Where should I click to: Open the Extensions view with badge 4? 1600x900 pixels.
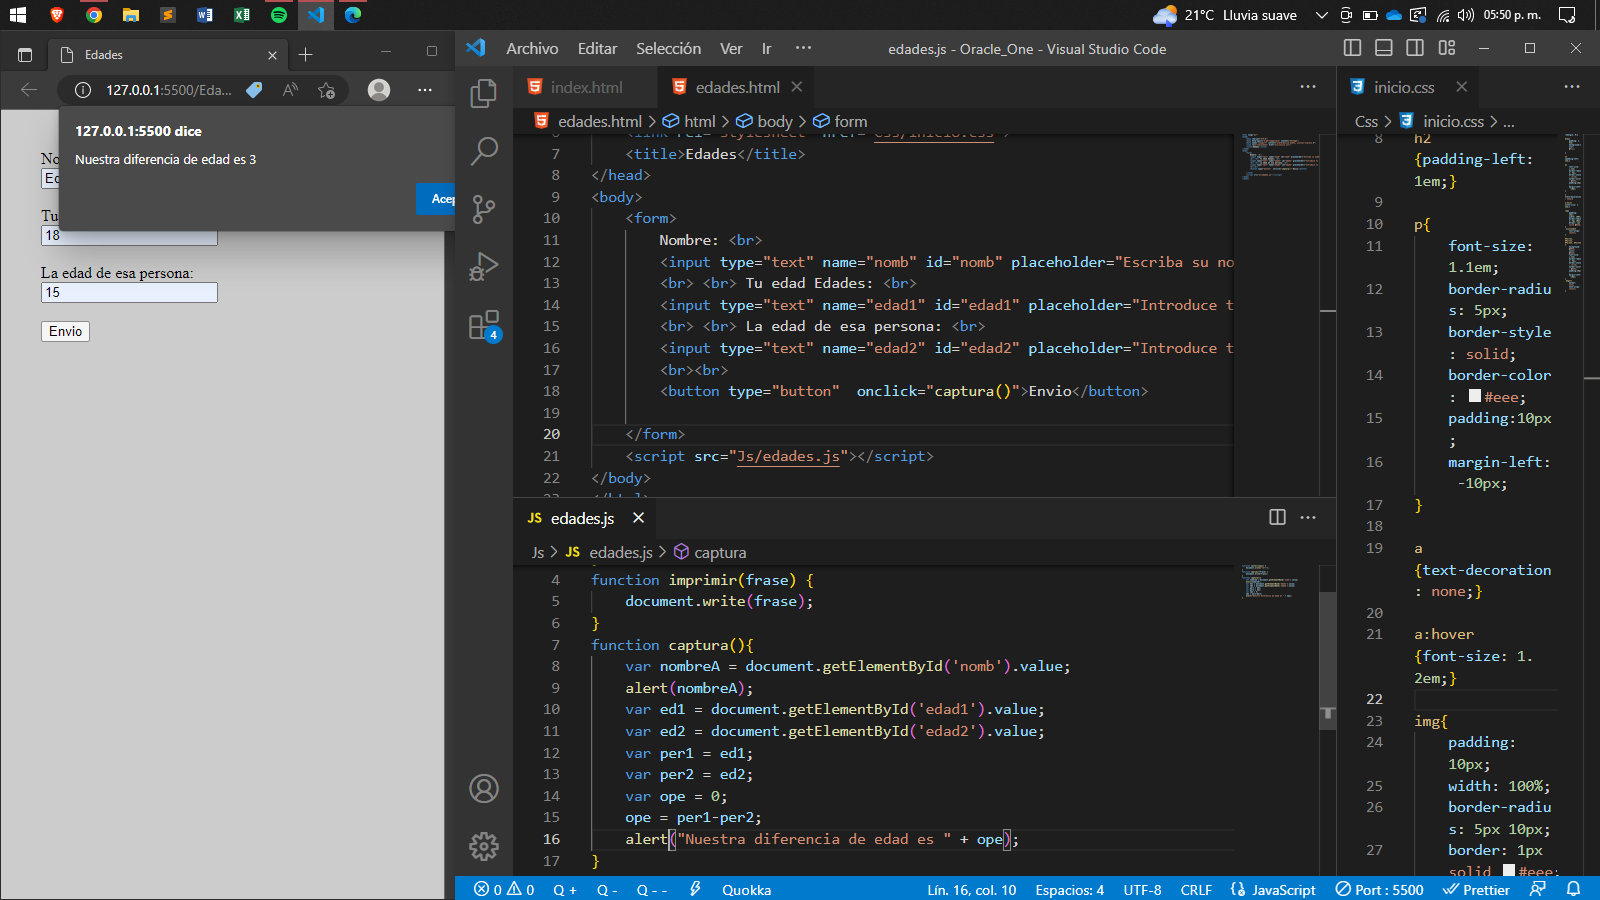(x=484, y=325)
